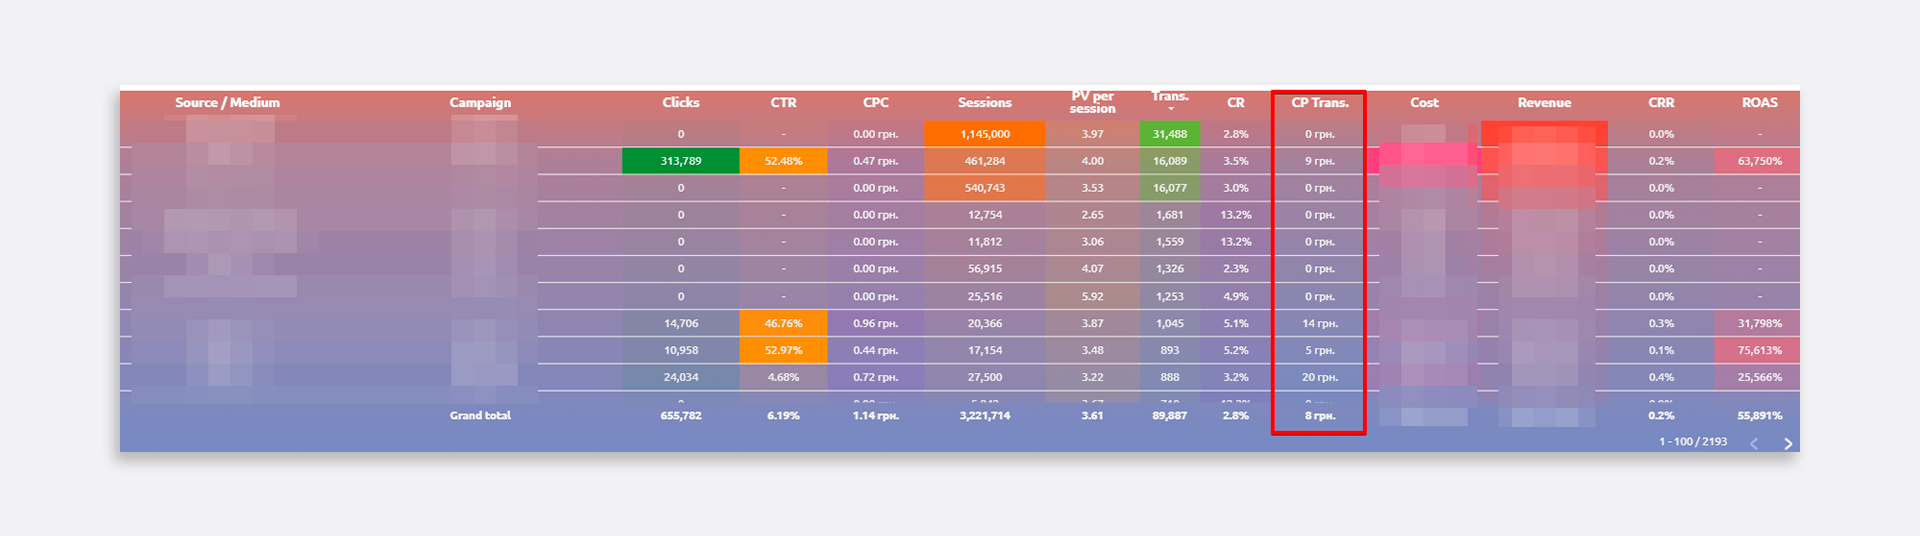Viewport: 1920px width, 536px height.
Task: Go to next page of table results
Action: click(1788, 444)
